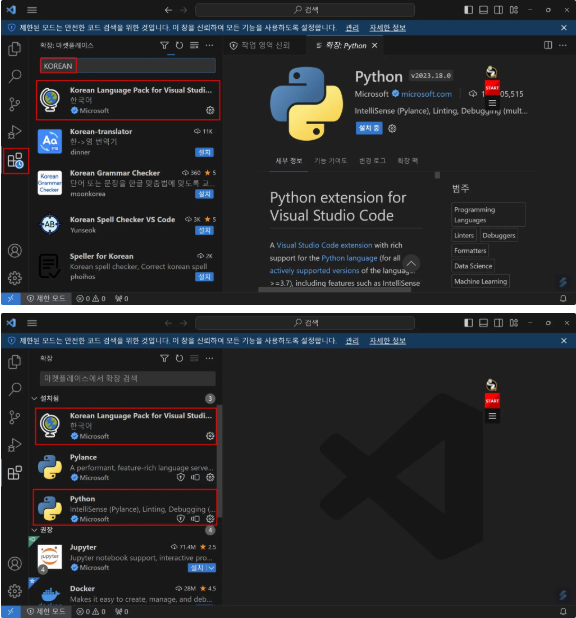Toggle bottom panel in Python extension window
The image size is (576, 618).
pyautogui.click(x=483, y=10)
